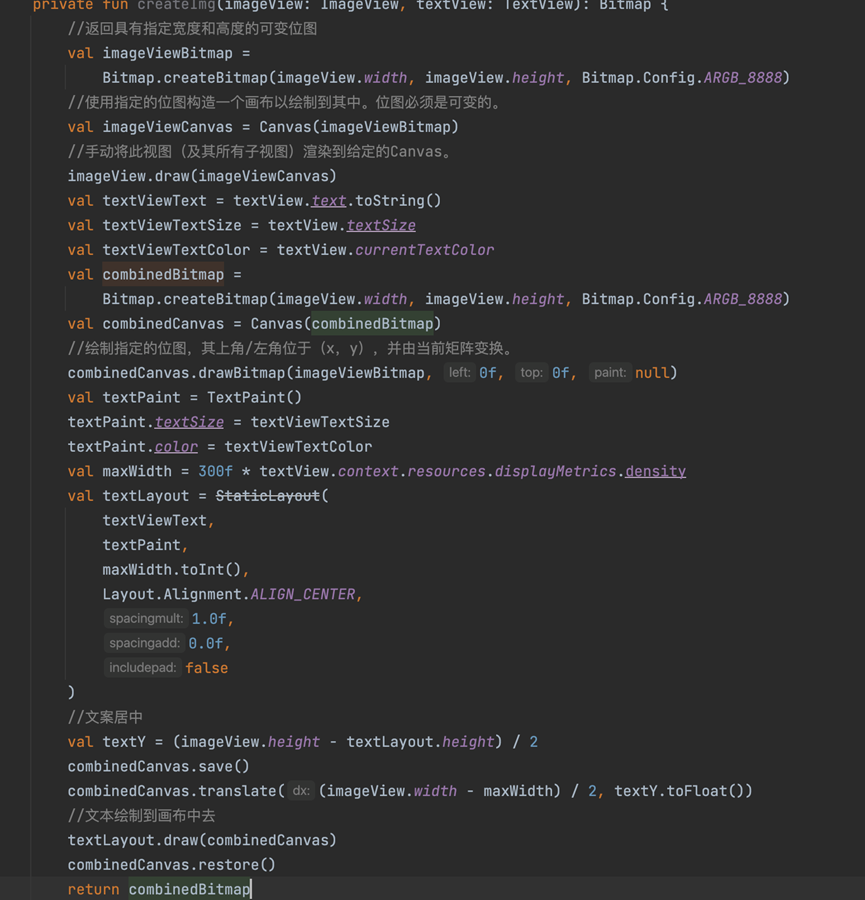The width and height of the screenshot is (865, 900).
Task: Click the textY.toFloat() argument
Action: 679,792
